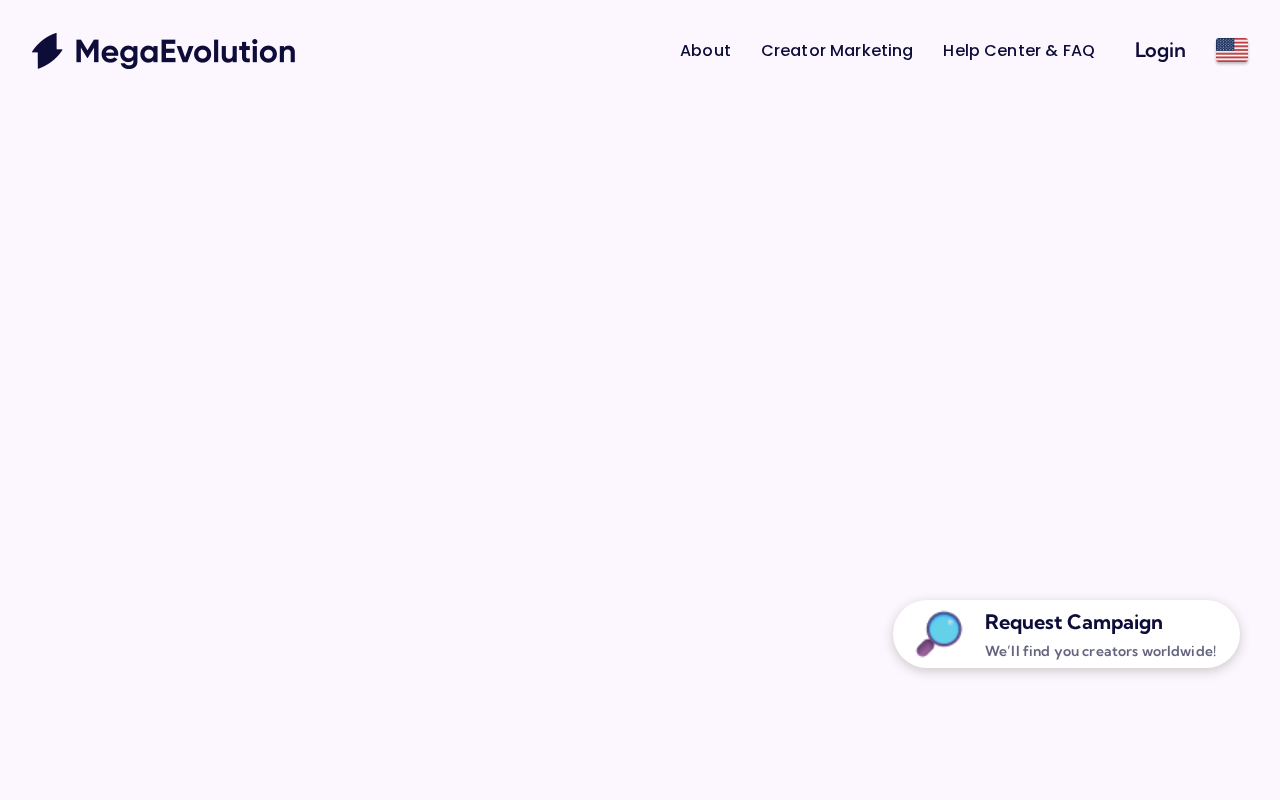Open the About page
Viewport: 1280px width, 800px height.
click(x=705, y=50)
